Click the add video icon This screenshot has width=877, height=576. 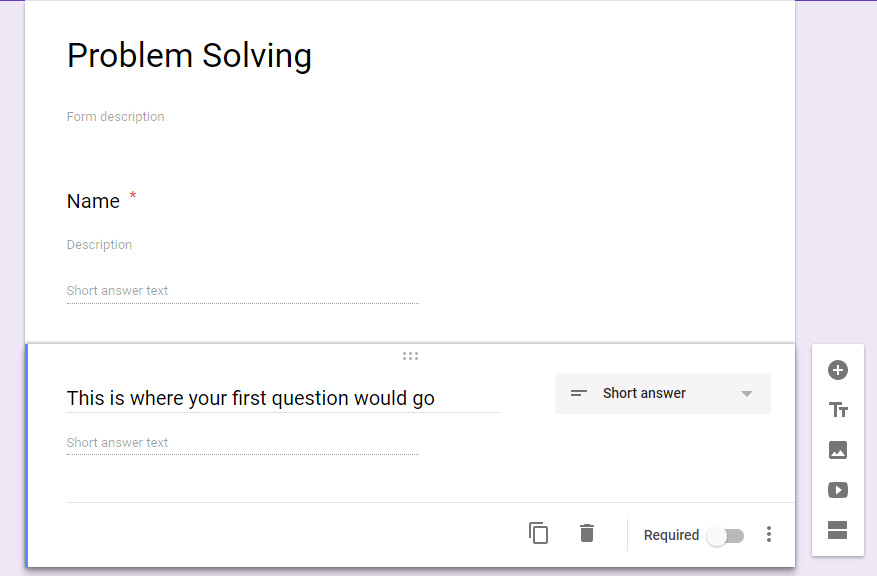[x=837, y=490]
